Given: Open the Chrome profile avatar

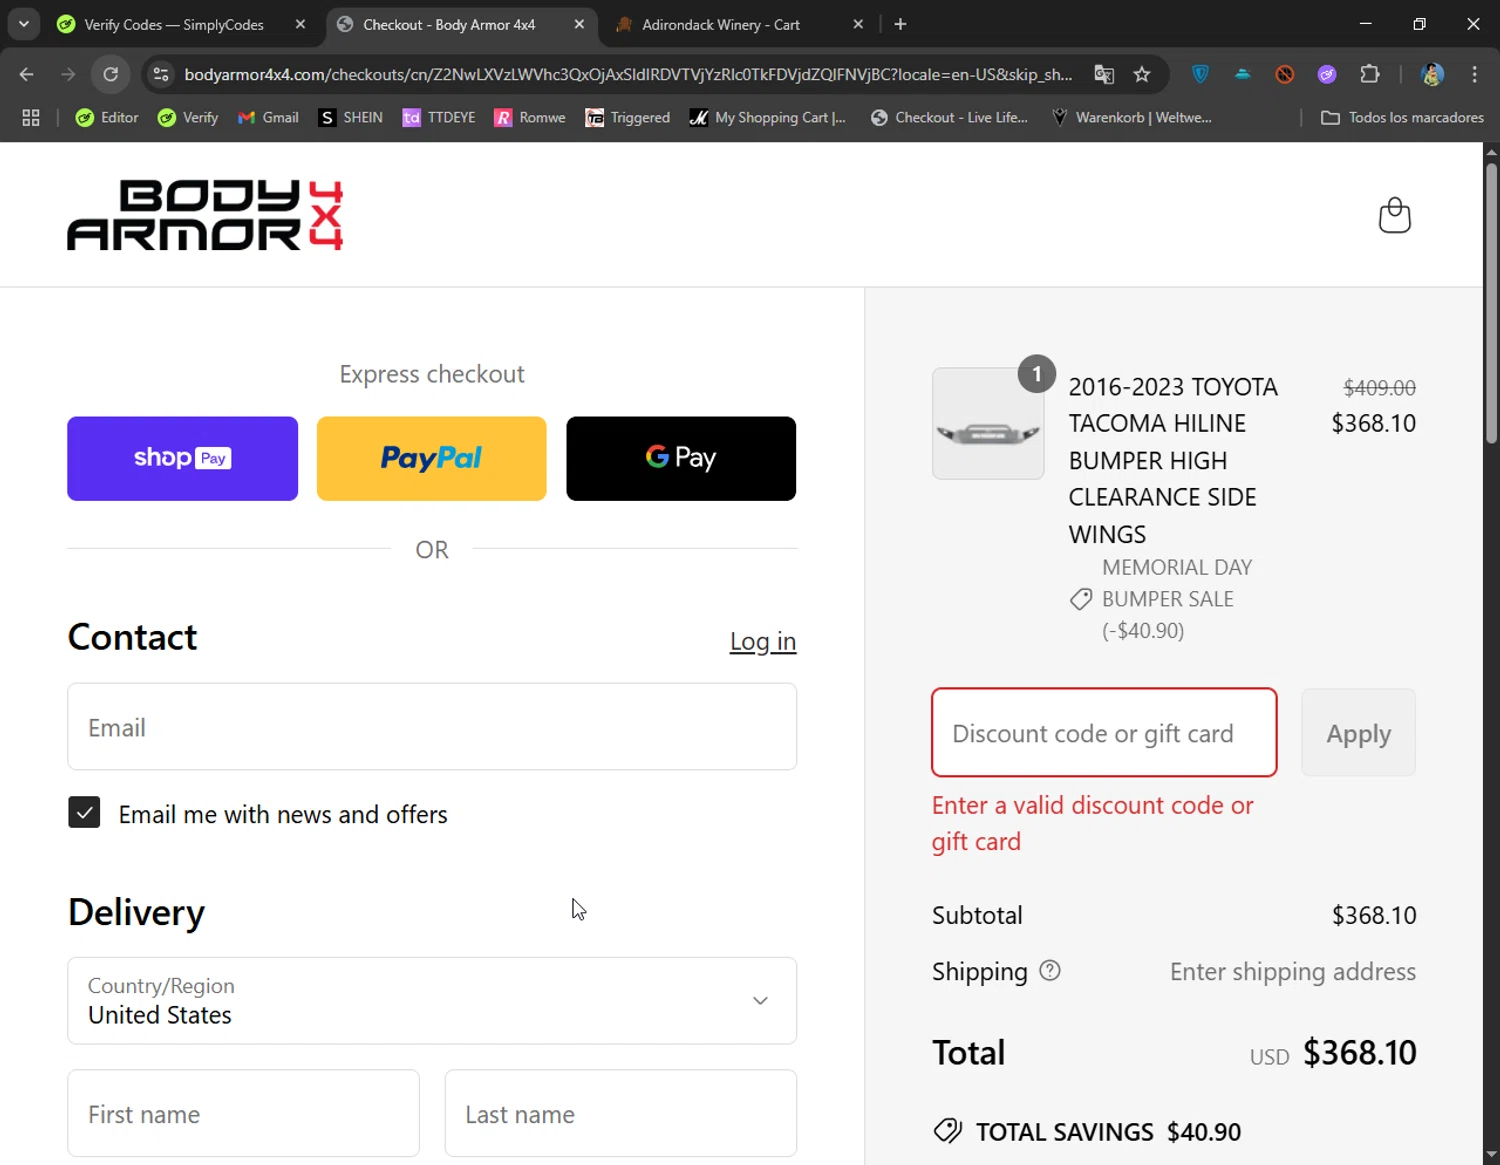Looking at the screenshot, I should coord(1432,74).
